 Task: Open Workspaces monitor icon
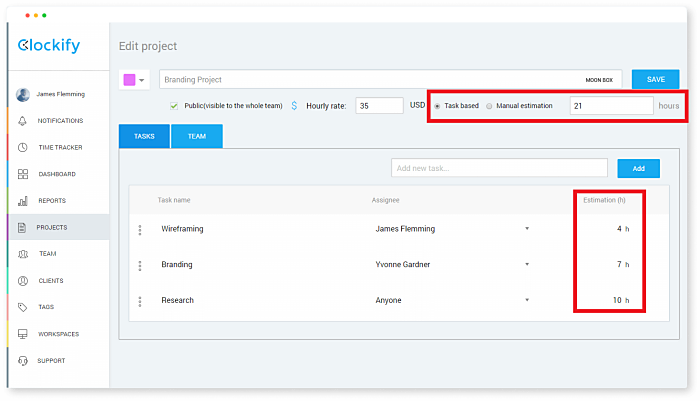tap(23, 334)
